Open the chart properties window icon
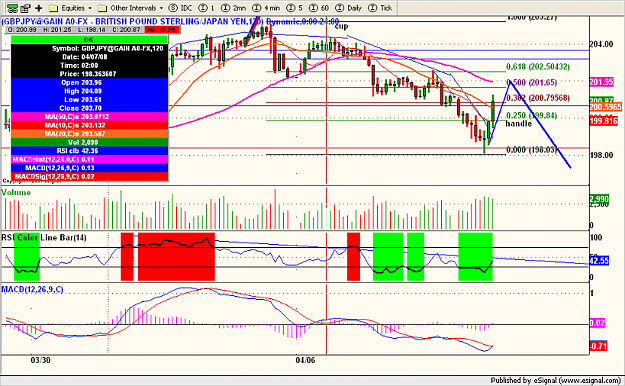Viewport: 625px width, 386px height. (x=26, y=8)
